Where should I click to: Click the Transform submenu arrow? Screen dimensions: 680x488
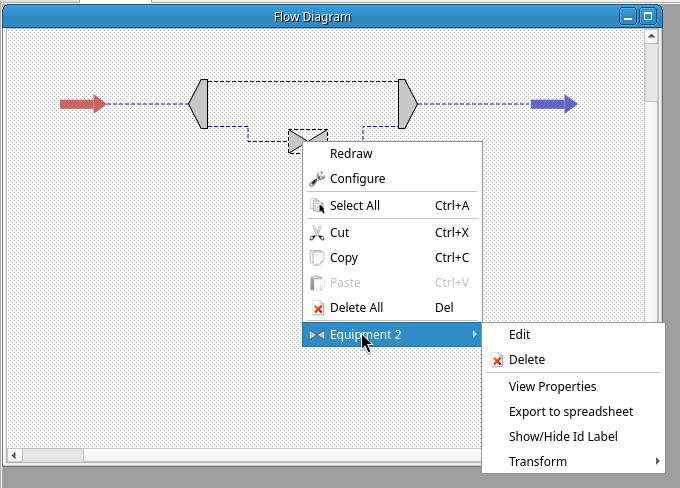[657, 461]
